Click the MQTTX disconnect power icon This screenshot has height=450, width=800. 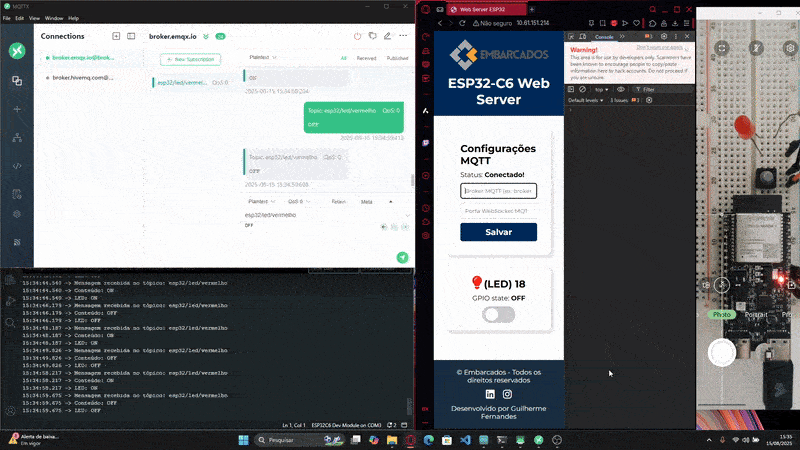[358, 36]
